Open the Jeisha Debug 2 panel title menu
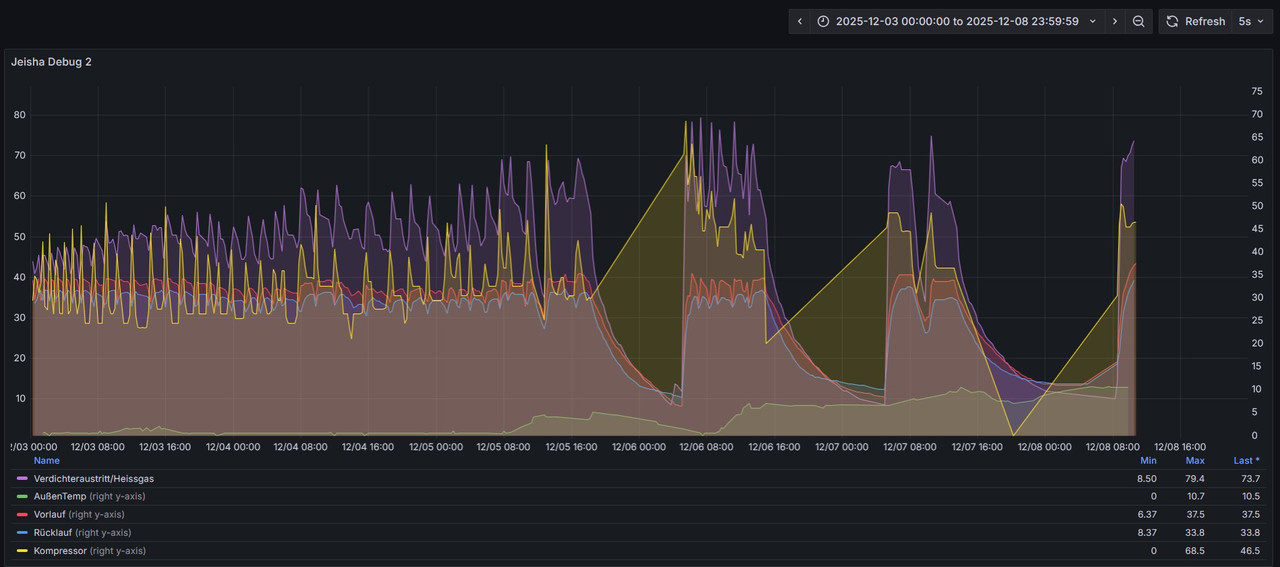Screen dimensions: 1280x567 [51, 62]
